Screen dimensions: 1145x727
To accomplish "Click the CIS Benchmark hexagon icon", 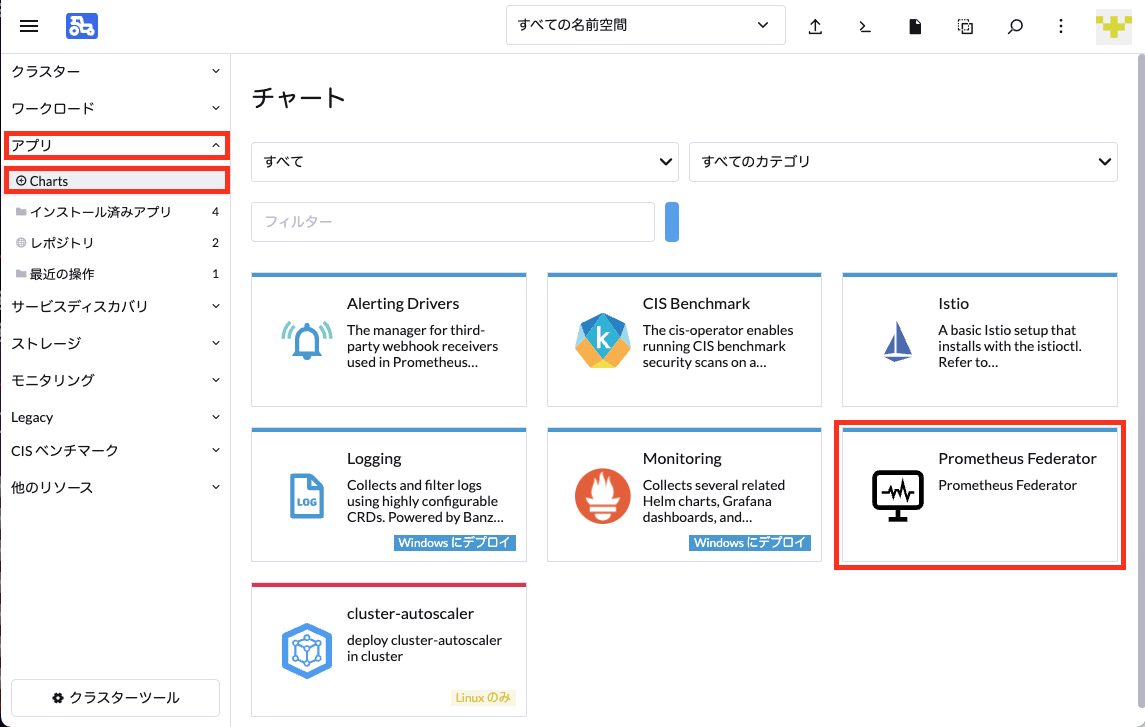I will (602, 340).
